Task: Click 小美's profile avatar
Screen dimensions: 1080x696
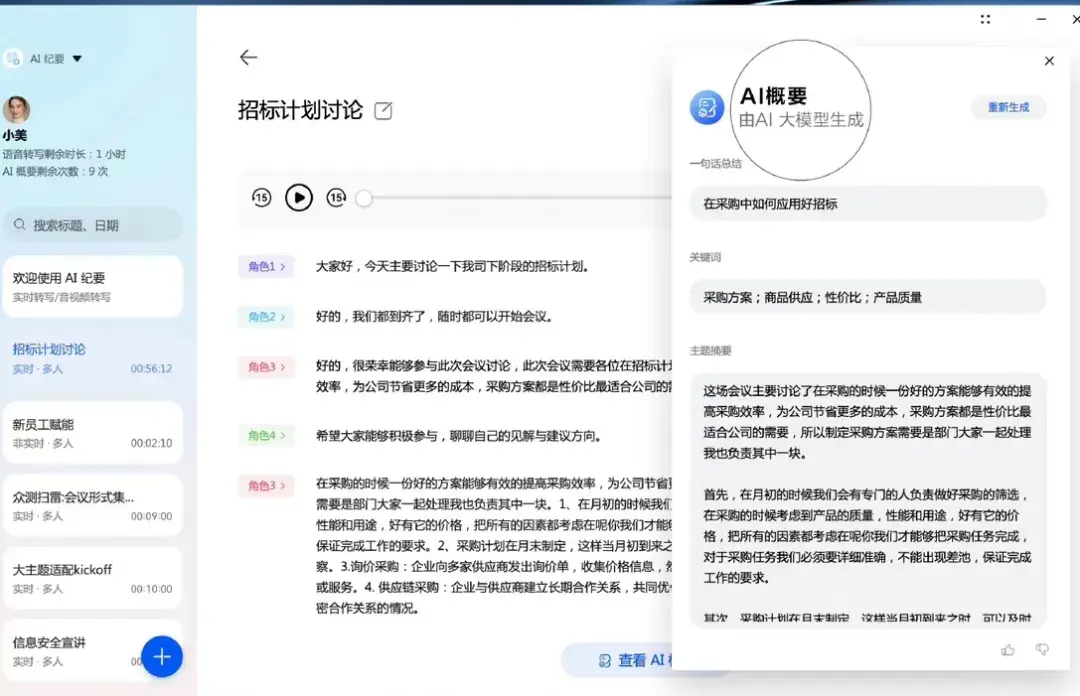Action: click(16, 110)
